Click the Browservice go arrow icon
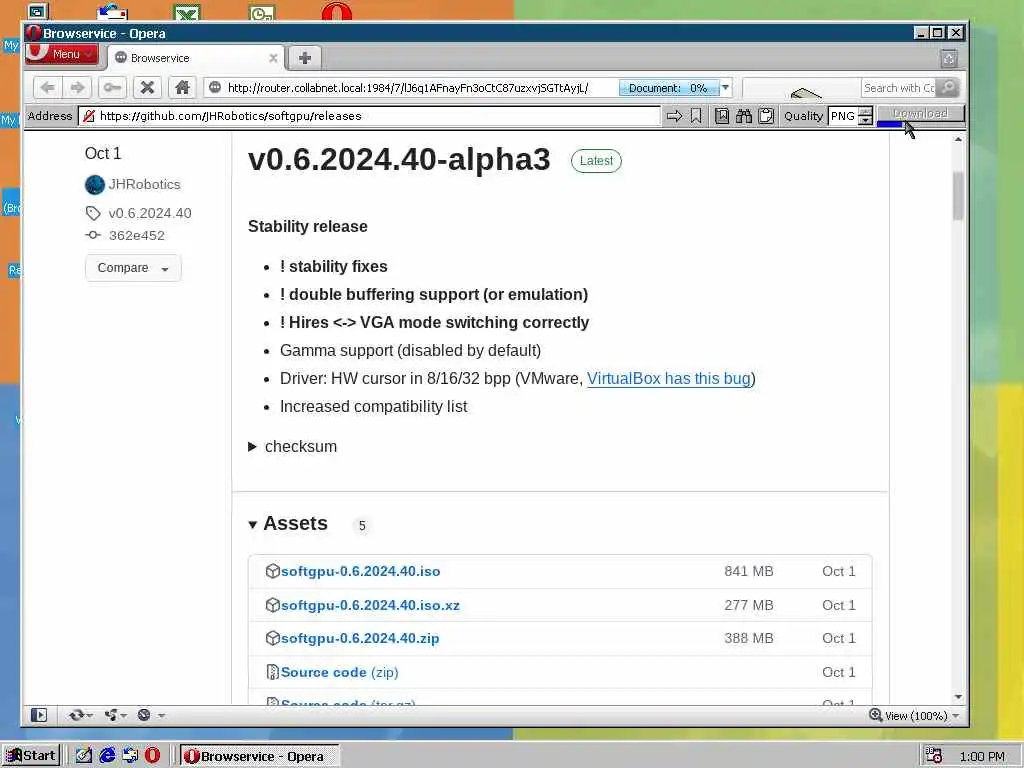 674,116
